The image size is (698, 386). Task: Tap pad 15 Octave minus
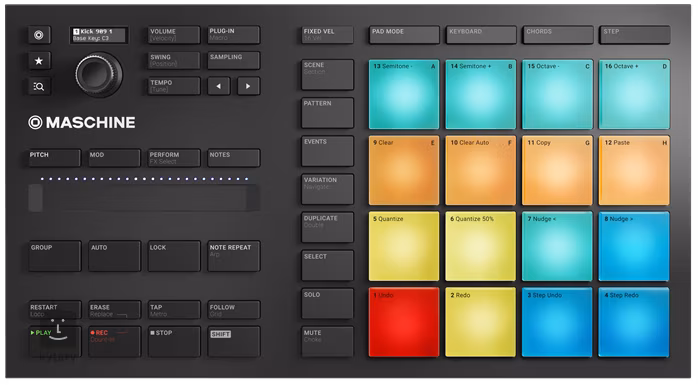(x=557, y=94)
